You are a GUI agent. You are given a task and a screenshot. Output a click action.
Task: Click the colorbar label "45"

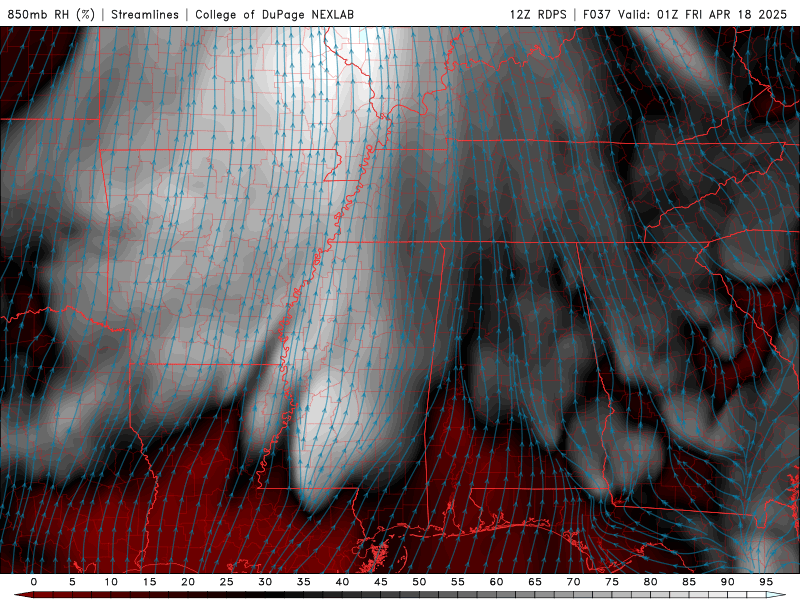pyautogui.click(x=381, y=582)
